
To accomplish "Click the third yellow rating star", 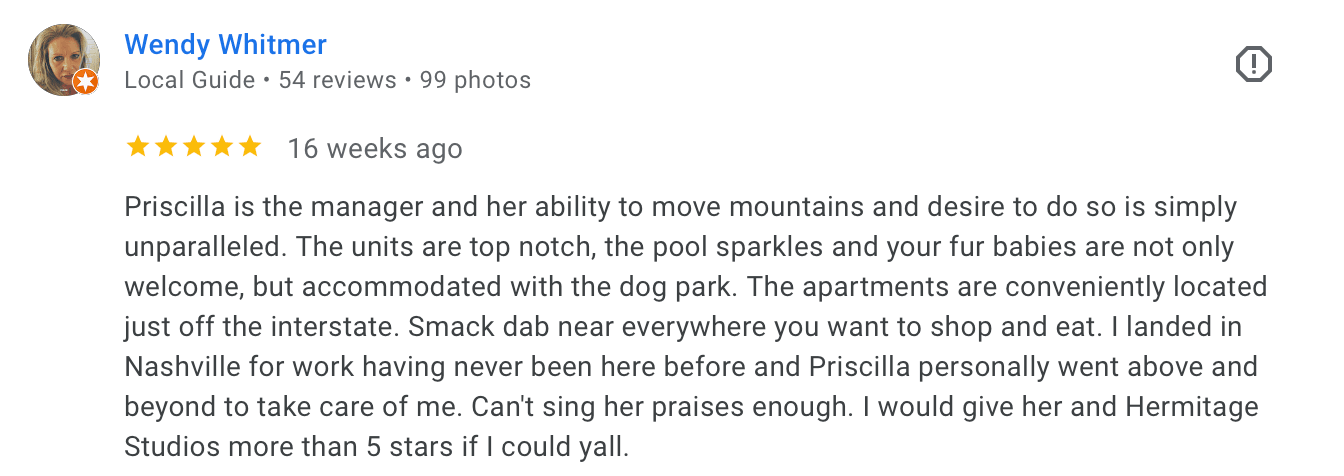I will point(193,148).
